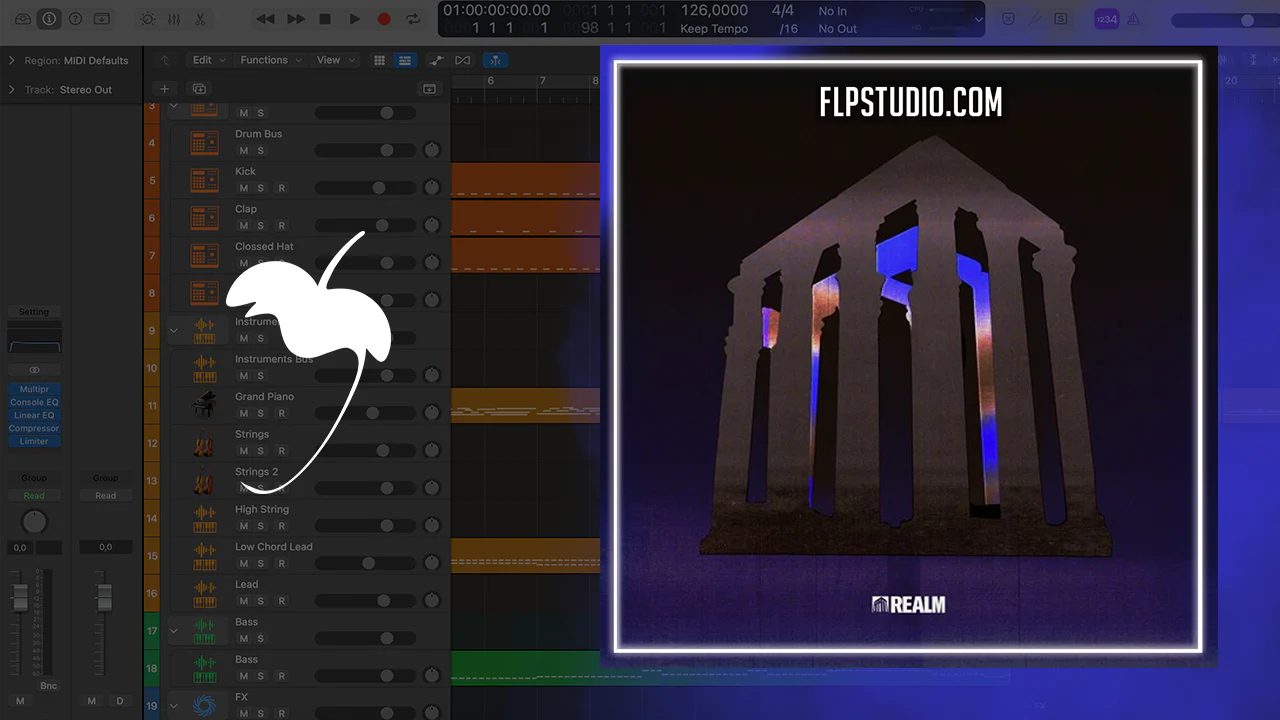
Task: Adjust the master volume slider in toolbar
Action: coord(1226,20)
